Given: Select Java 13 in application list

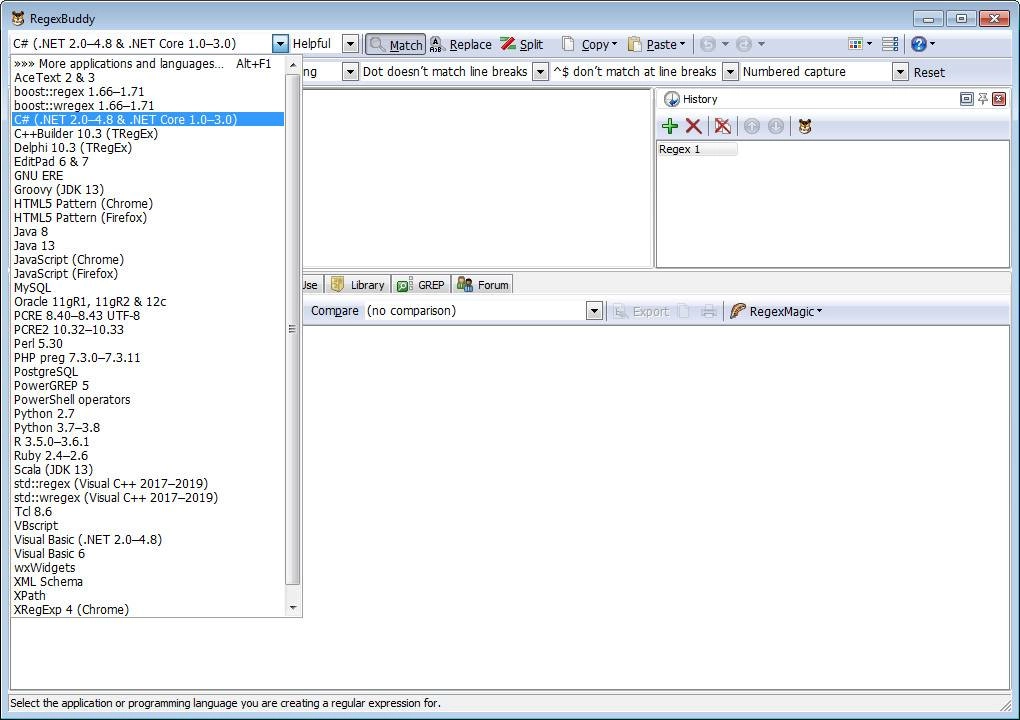Looking at the screenshot, I should 148,246.
